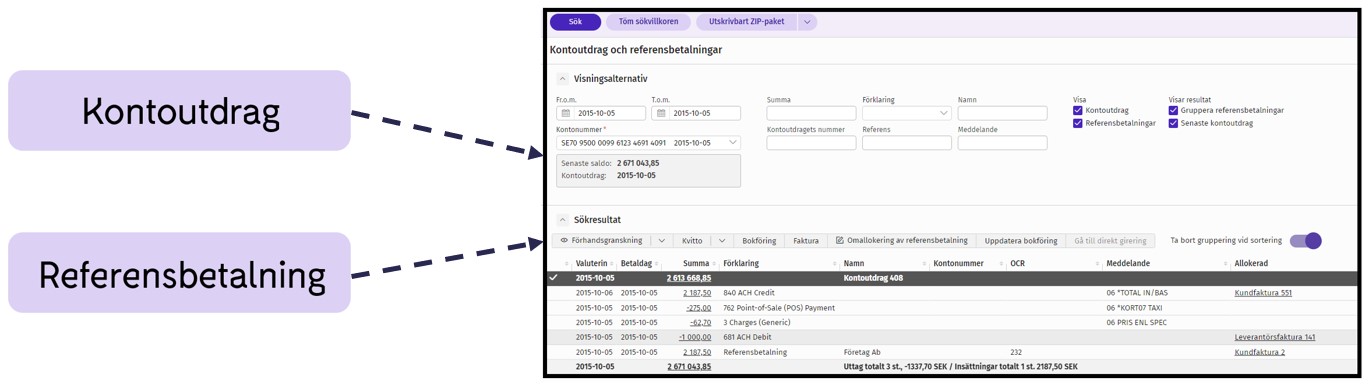Click the Referens input field
The width and height of the screenshot is (1370, 384).
click(x=907, y=143)
